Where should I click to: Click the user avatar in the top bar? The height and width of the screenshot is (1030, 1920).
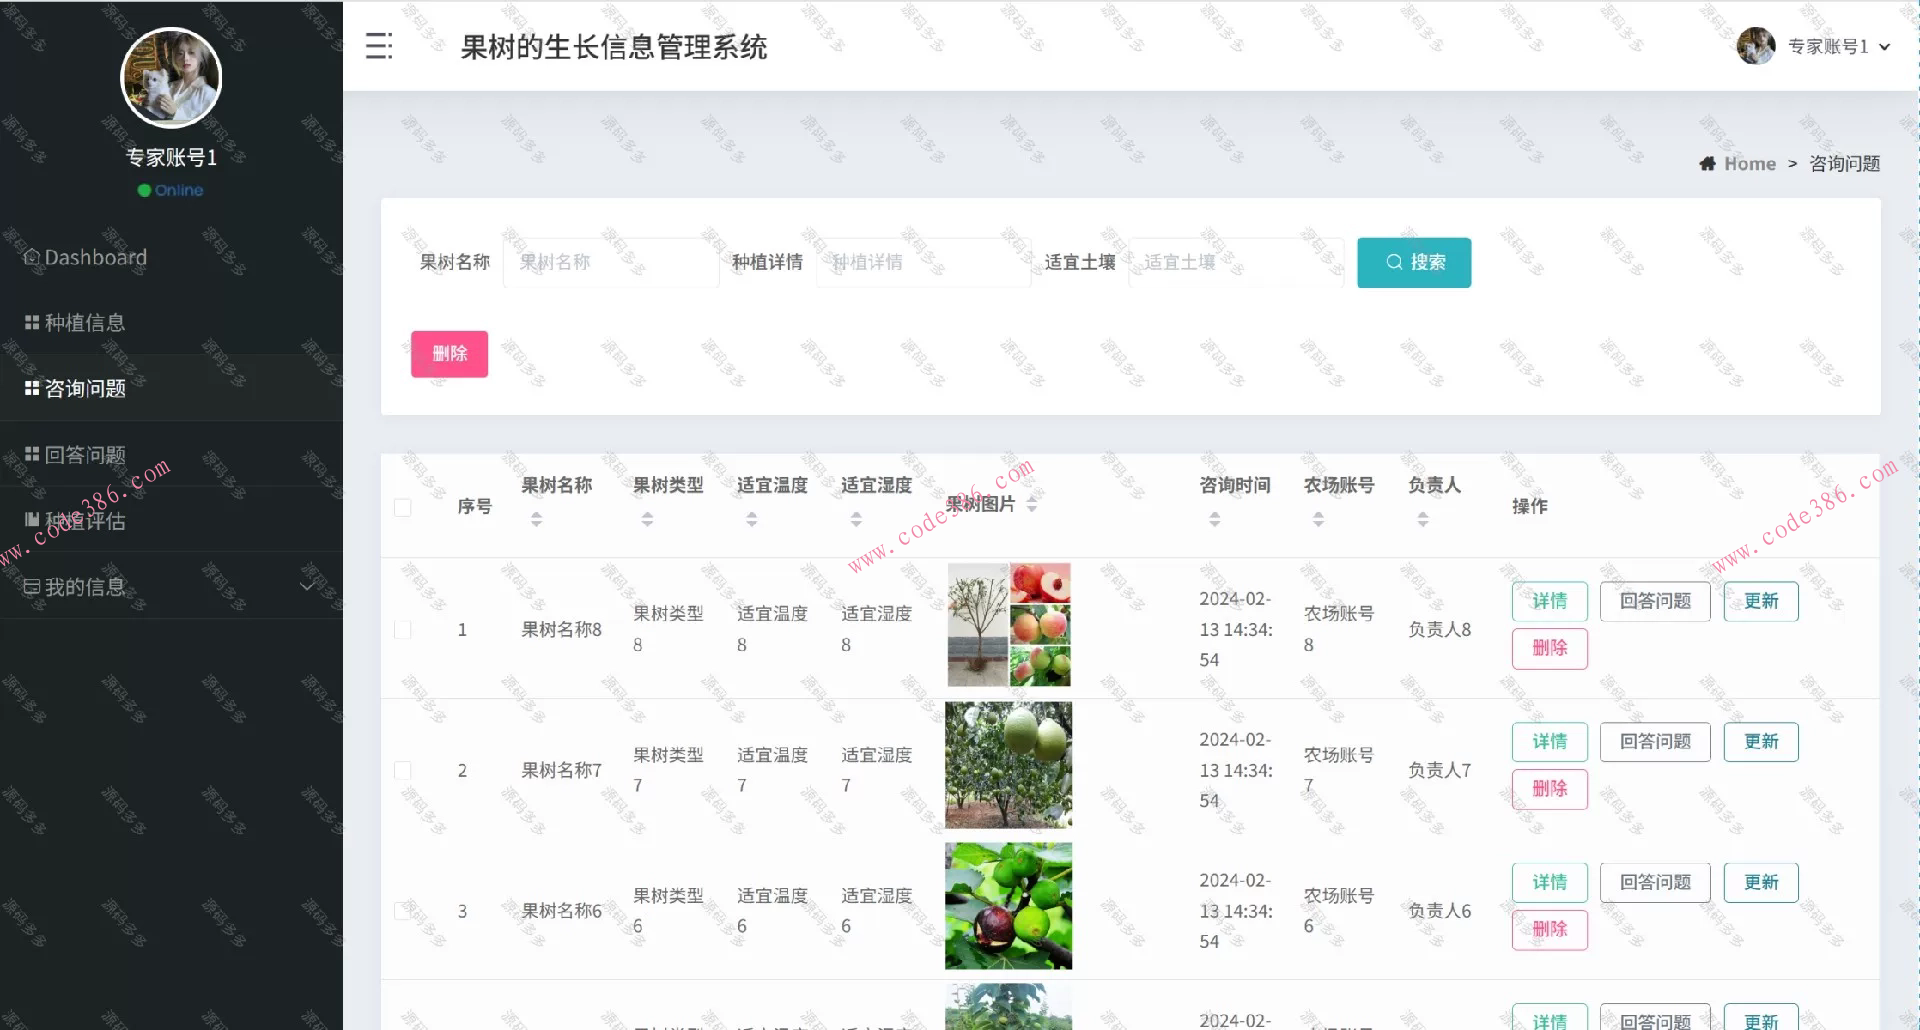(1757, 45)
